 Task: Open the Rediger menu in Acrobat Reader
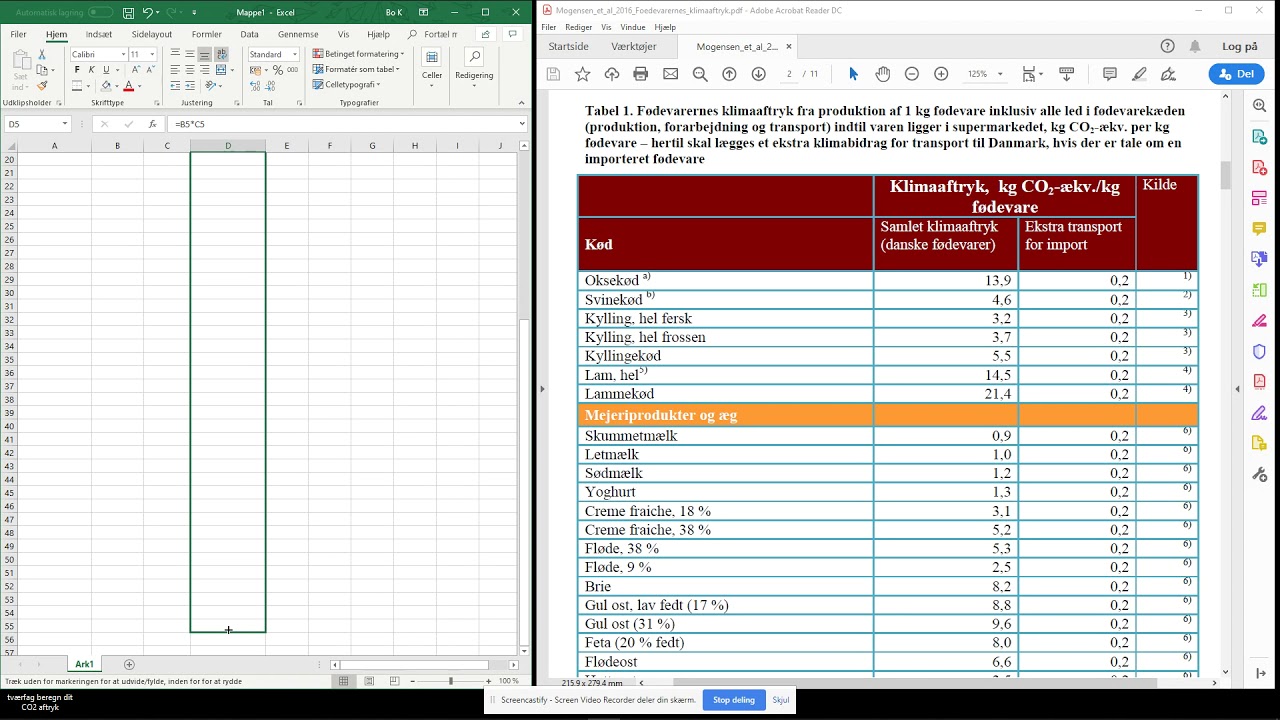(579, 27)
